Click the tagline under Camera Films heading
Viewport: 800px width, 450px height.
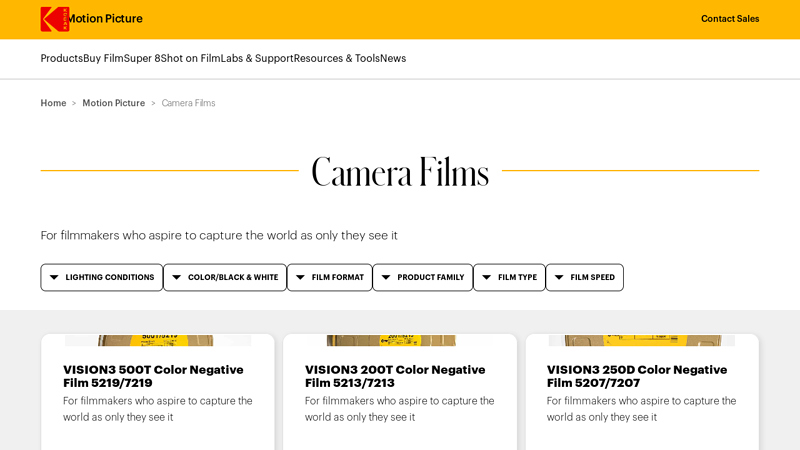(x=219, y=235)
